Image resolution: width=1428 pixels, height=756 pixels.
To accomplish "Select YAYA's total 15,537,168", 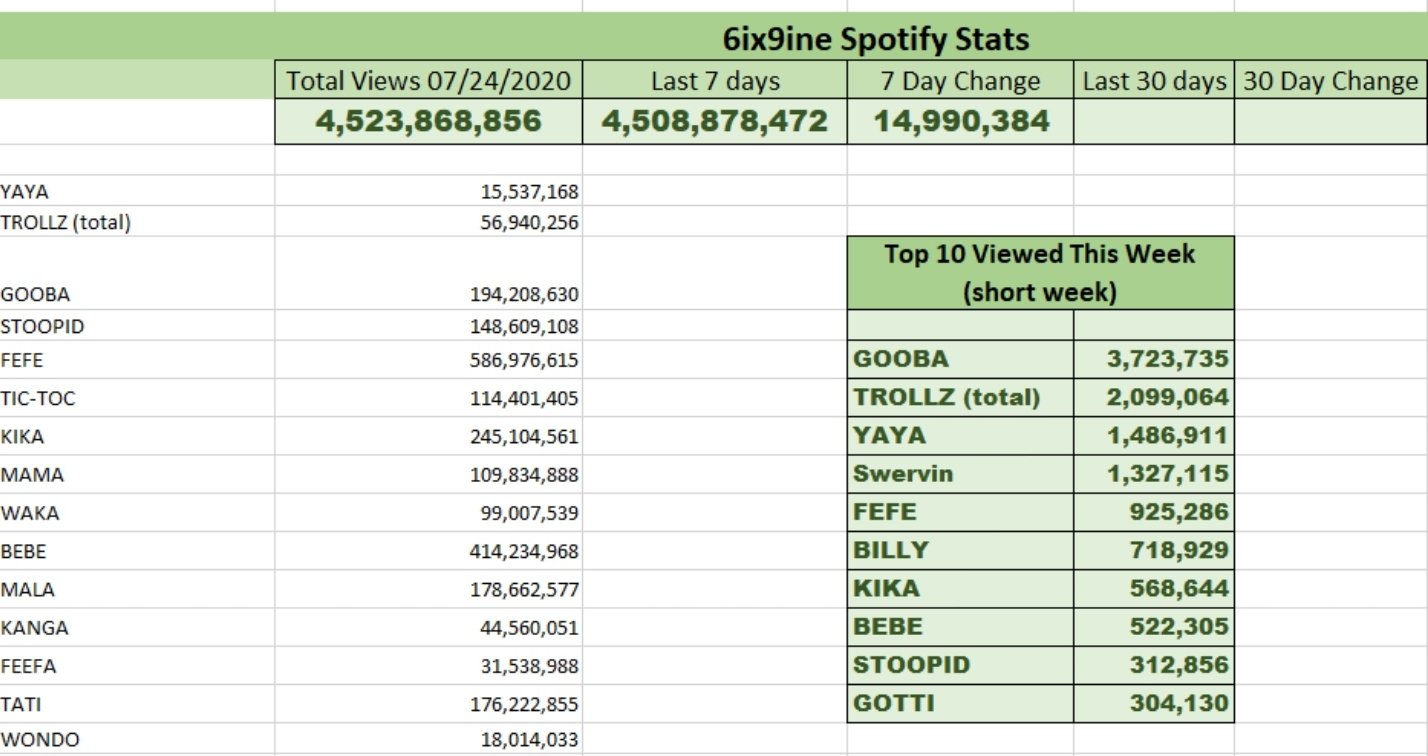I will click(x=529, y=192).
